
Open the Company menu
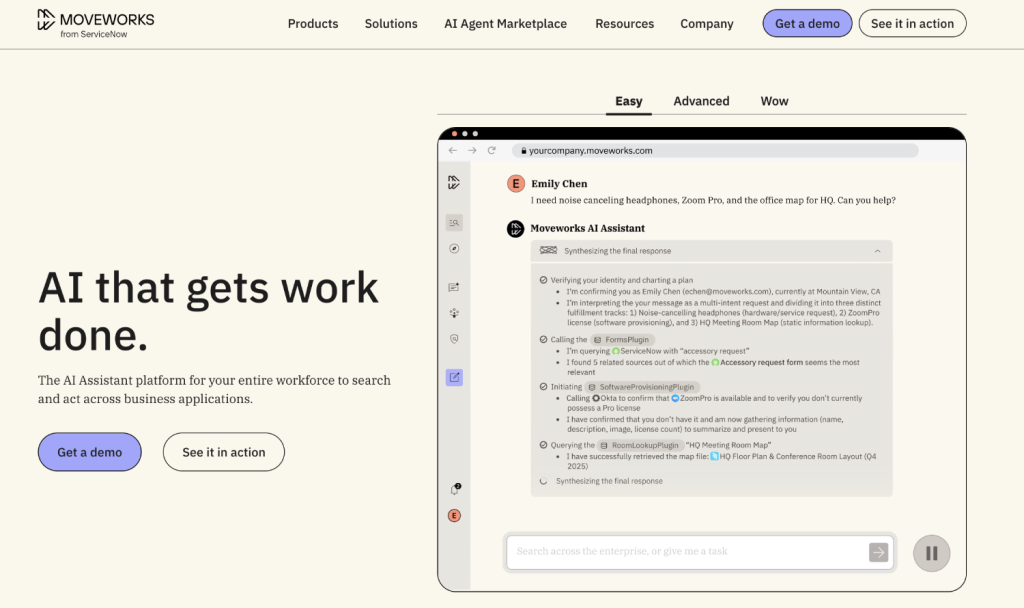point(707,24)
